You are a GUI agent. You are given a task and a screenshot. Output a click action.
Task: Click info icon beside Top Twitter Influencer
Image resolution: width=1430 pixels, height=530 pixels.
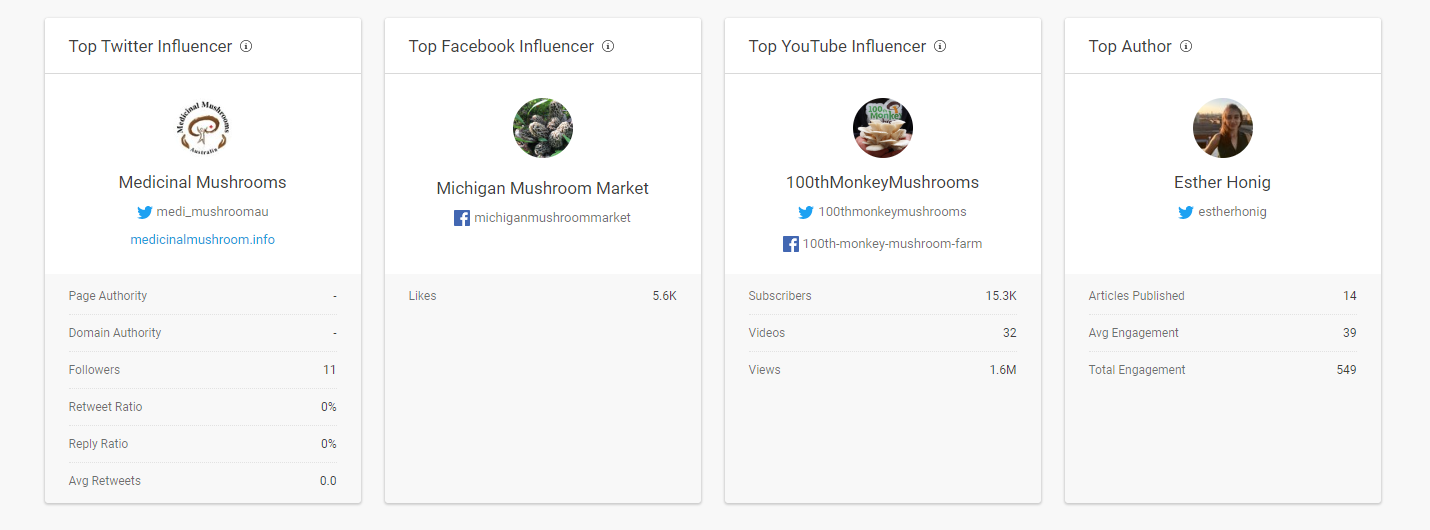click(246, 46)
